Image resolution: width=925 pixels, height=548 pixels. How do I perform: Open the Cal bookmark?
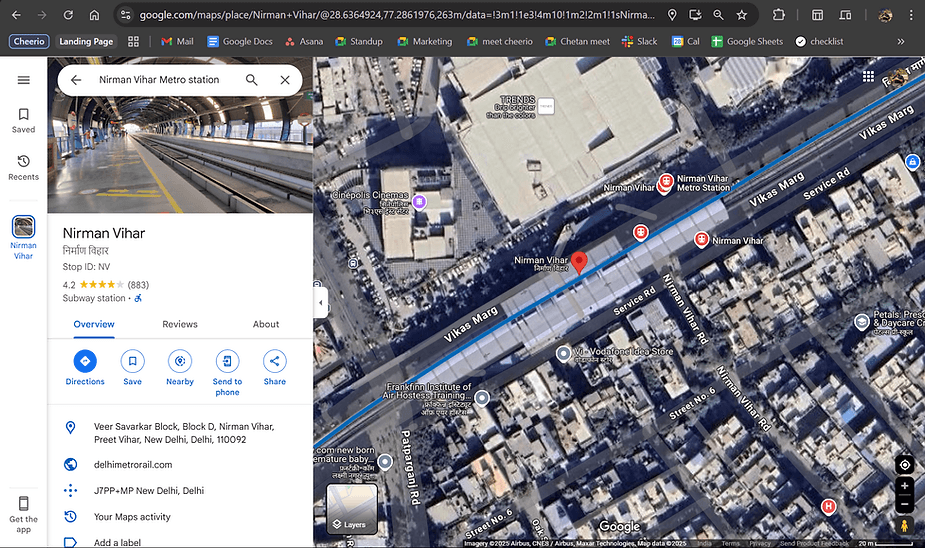tap(685, 41)
